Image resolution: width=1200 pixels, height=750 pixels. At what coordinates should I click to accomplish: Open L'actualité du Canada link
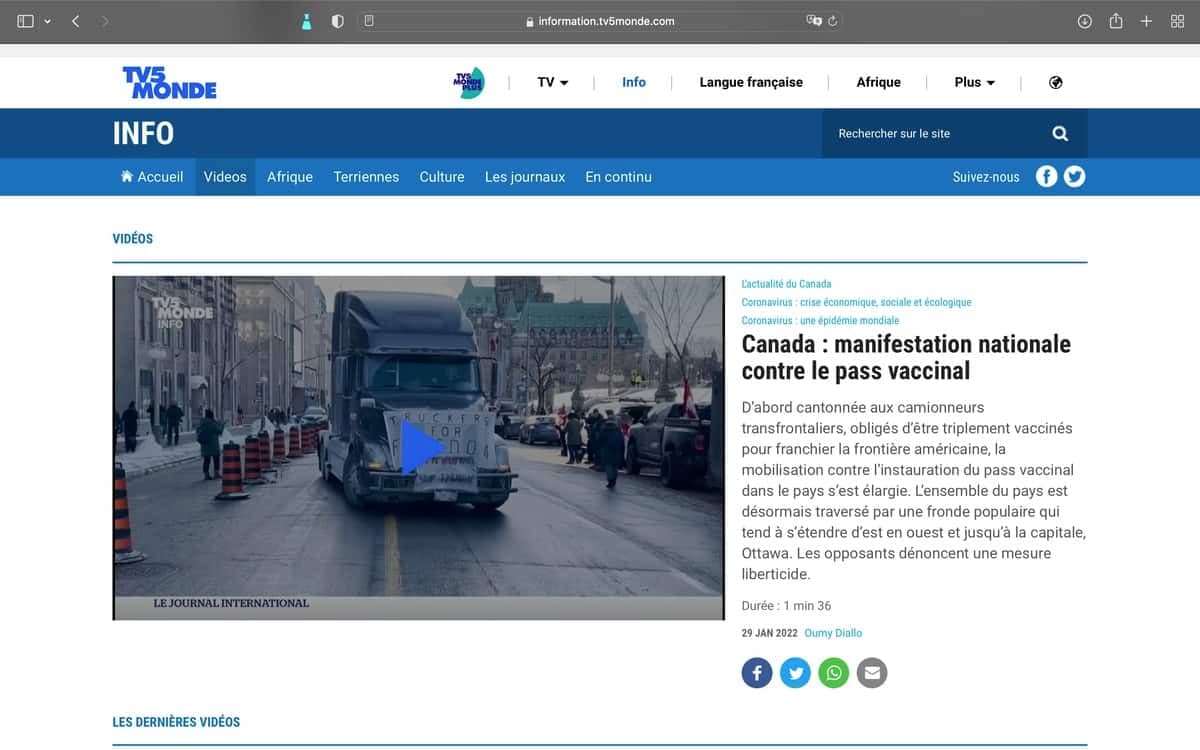pyautogui.click(x=786, y=284)
